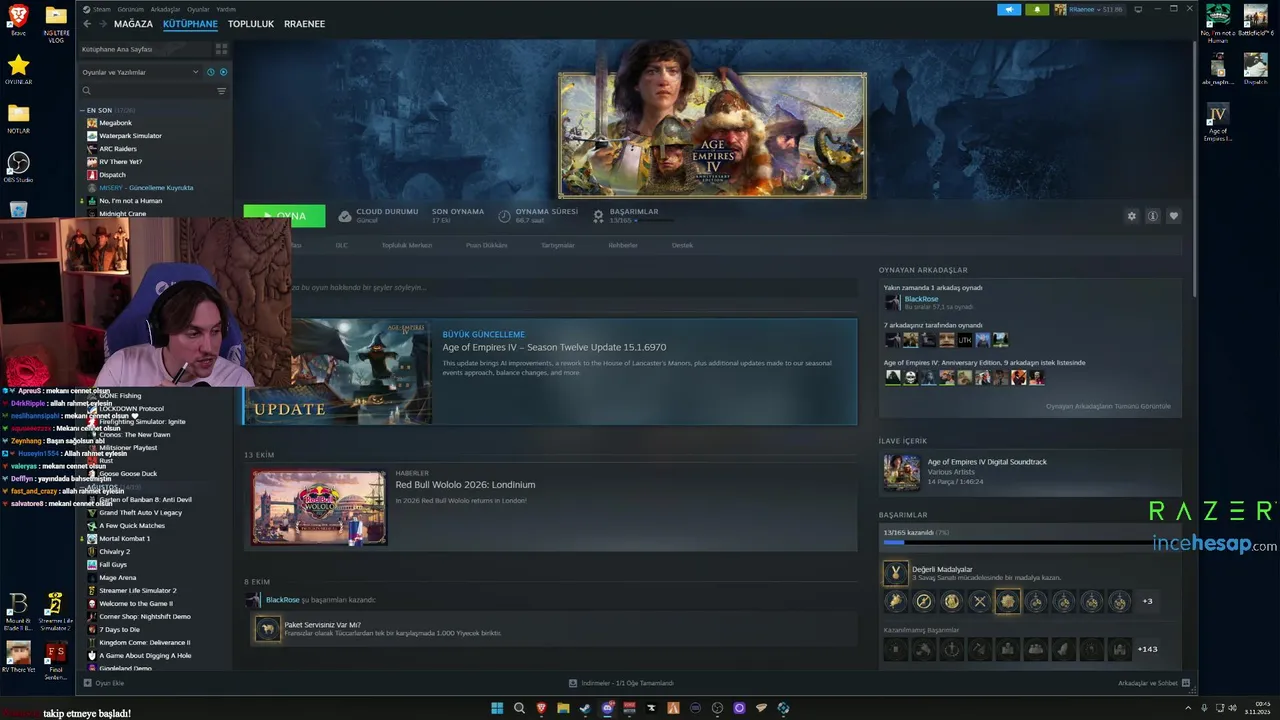
Task: Open Age of Empires IV Digital Soundtrack
Action: [x=987, y=462]
